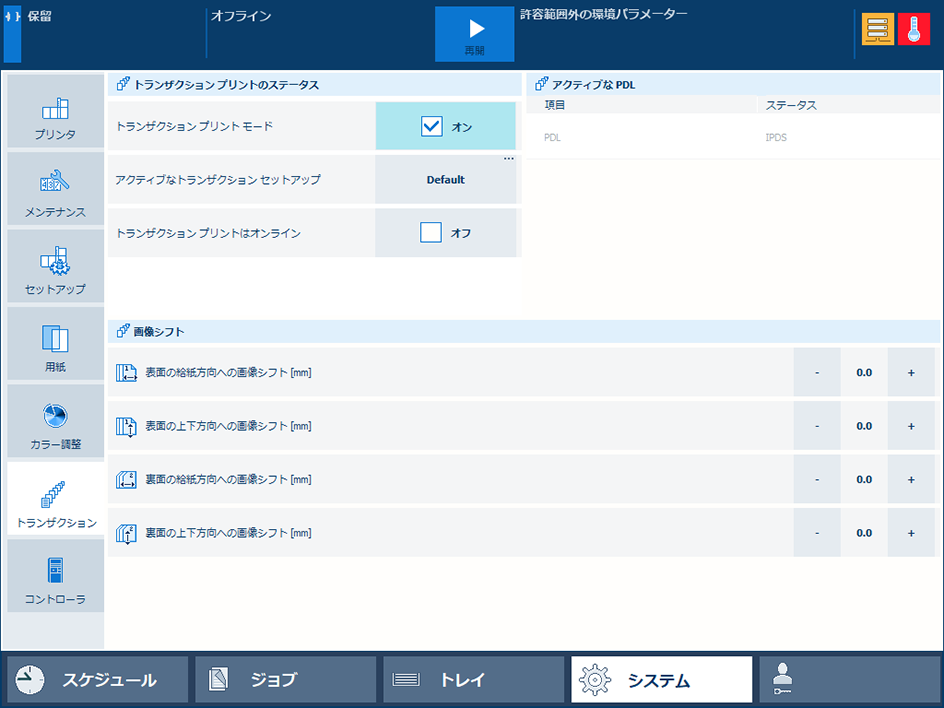The height and width of the screenshot is (708, 944).
Task: Click the 許容範囲外の環境パラメーター message
Action: coord(603,14)
